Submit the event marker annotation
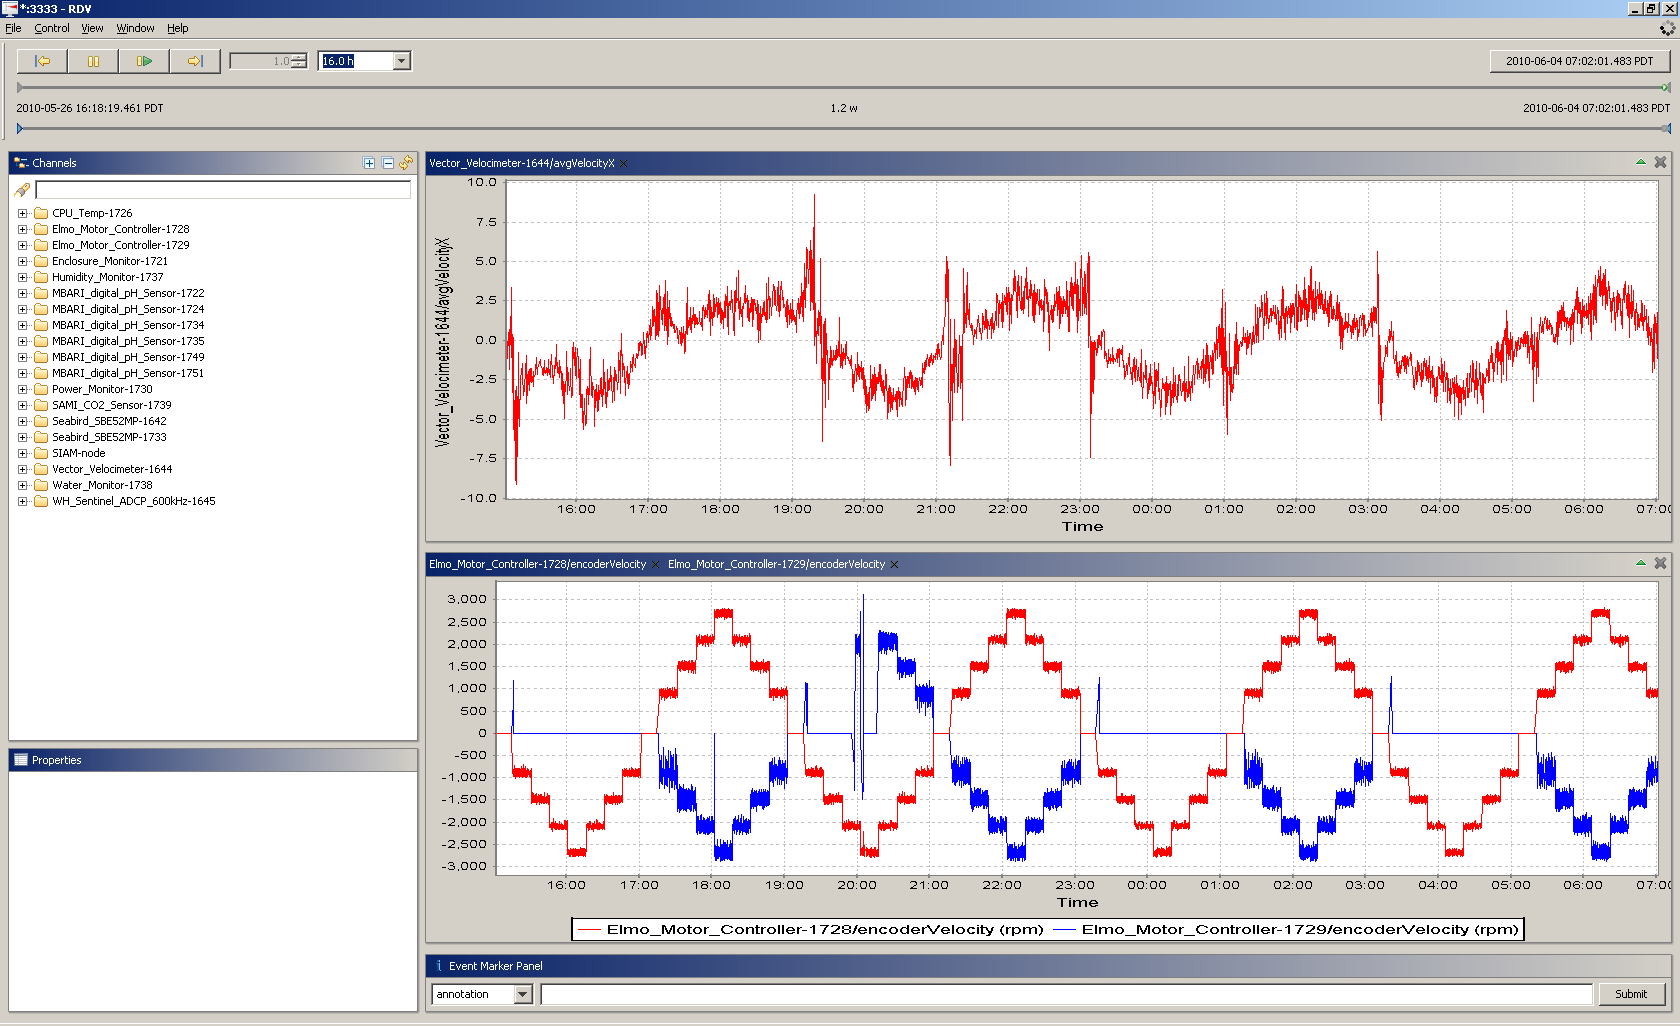 [1630, 994]
